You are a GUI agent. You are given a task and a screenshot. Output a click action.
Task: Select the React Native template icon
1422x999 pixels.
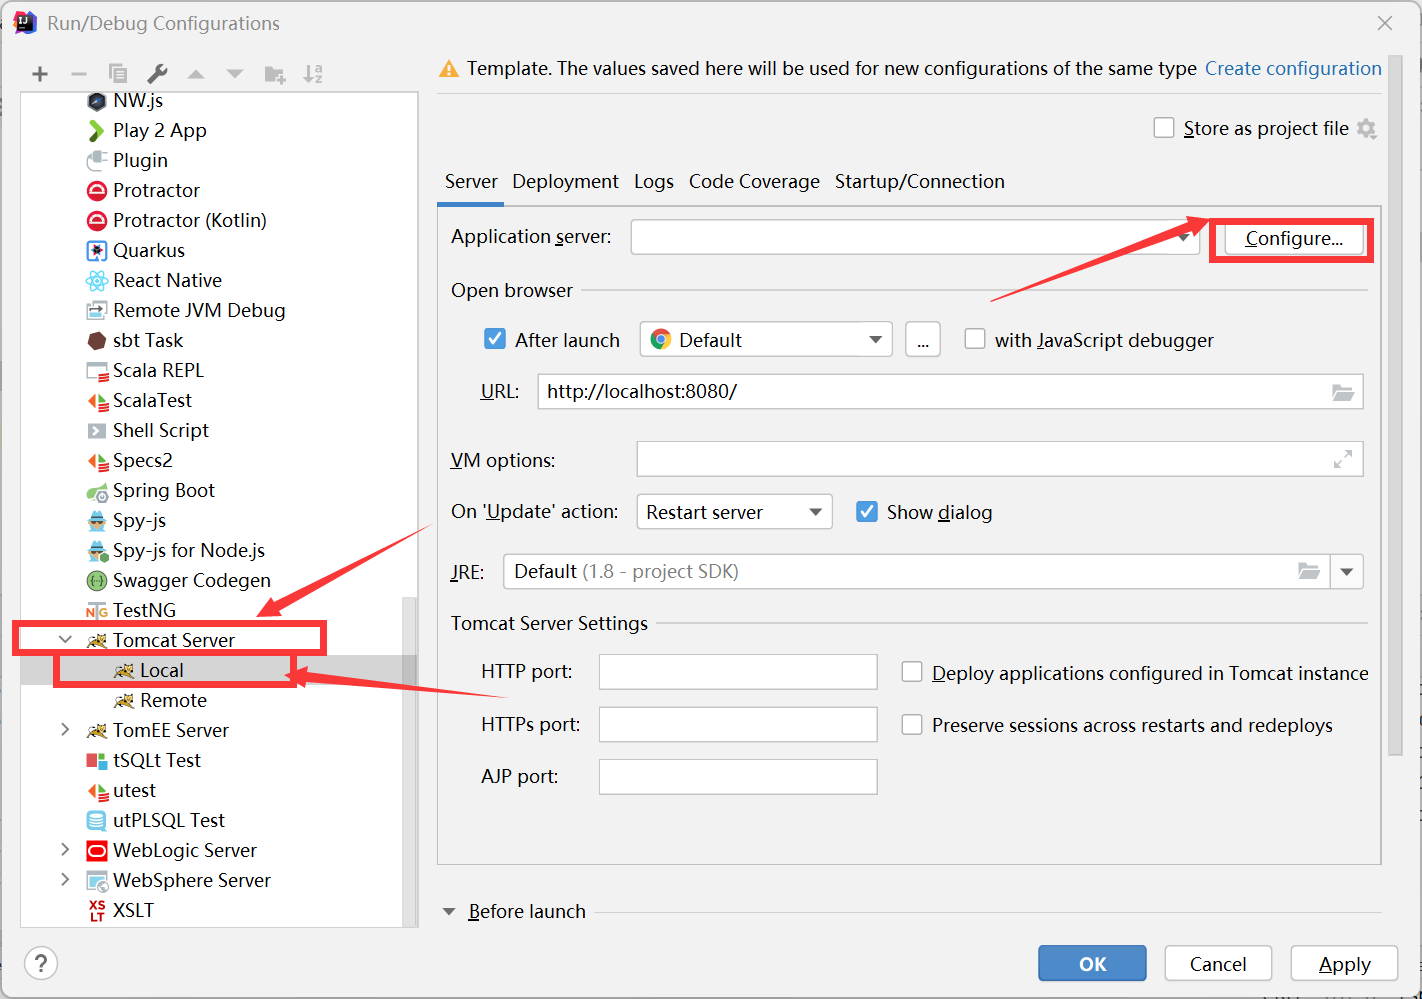pyautogui.click(x=97, y=281)
